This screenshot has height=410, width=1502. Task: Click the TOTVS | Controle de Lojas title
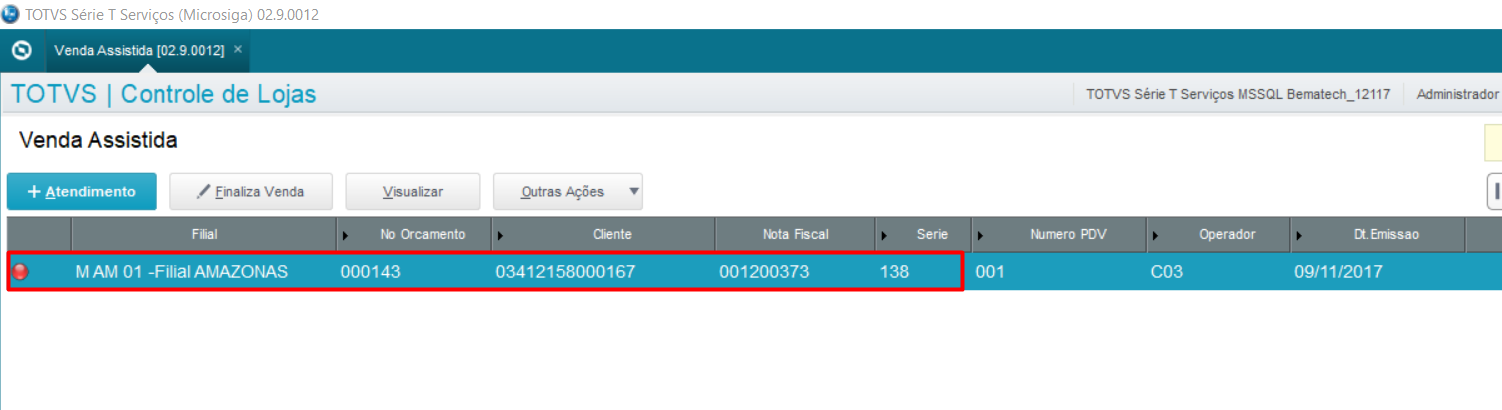coord(163,95)
